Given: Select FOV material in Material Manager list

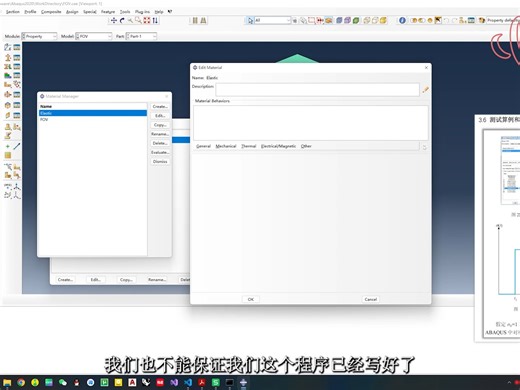Looking at the screenshot, I should [x=93, y=120].
